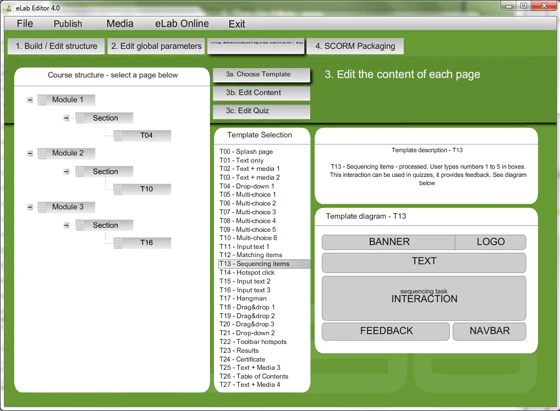The image size is (560, 411).
Task: Go to 1. Build / Edit structure tab
Action: [x=56, y=46]
